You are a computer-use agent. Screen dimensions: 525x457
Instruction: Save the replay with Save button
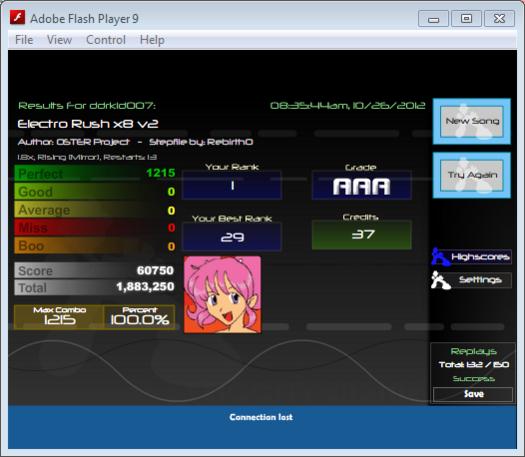point(473,394)
